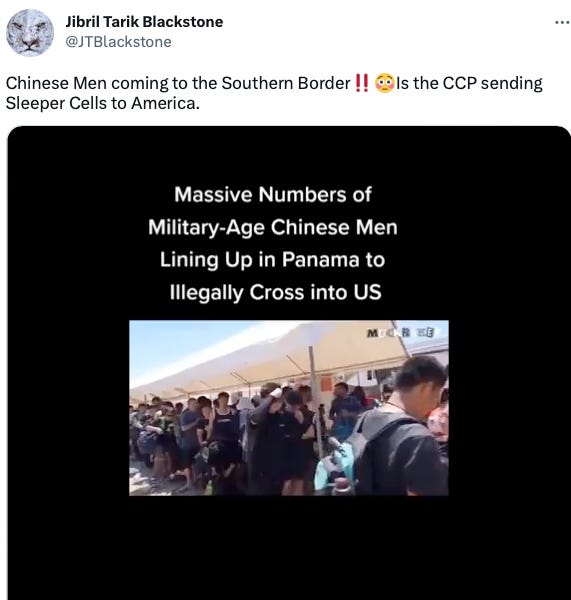
Task: Click the MUCKRAKER watermark in video
Action: pyautogui.click(x=400, y=333)
